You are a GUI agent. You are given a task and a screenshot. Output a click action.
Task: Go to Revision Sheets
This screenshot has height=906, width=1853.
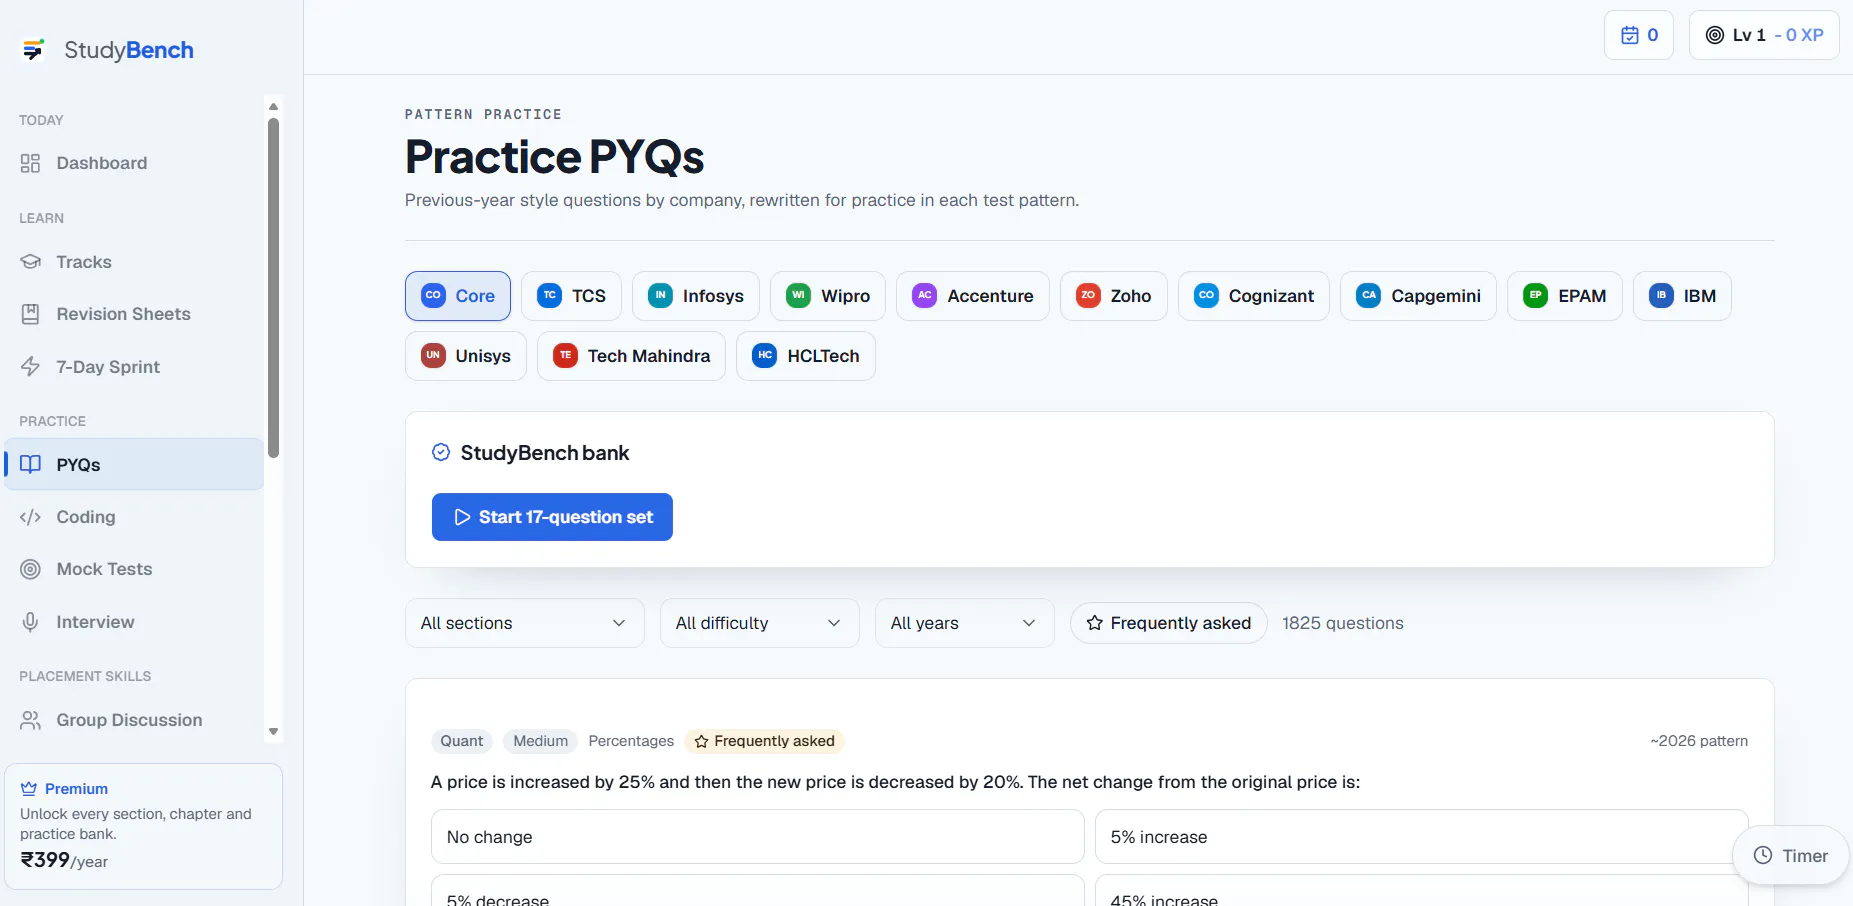[x=133, y=314]
